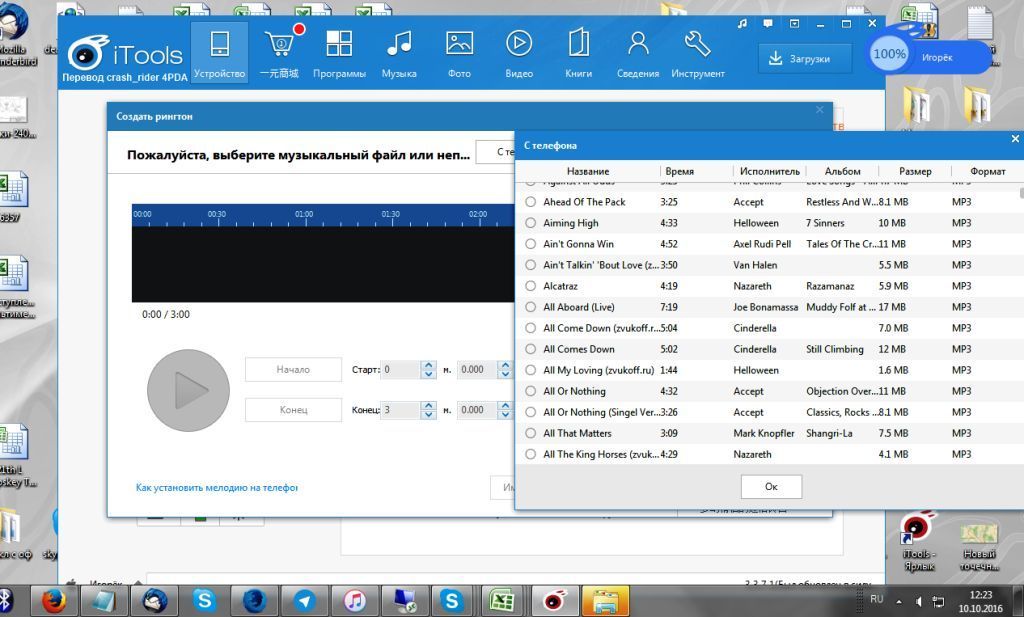Screen dimensions: 1024x617
Task: Select the Alcatraz radio button
Action: [x=530, y=286]
